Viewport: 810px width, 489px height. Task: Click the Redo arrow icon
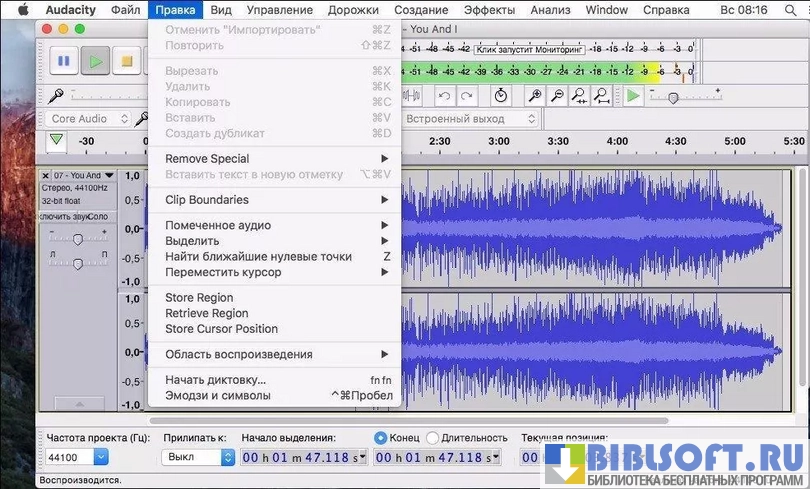(466, 96)
